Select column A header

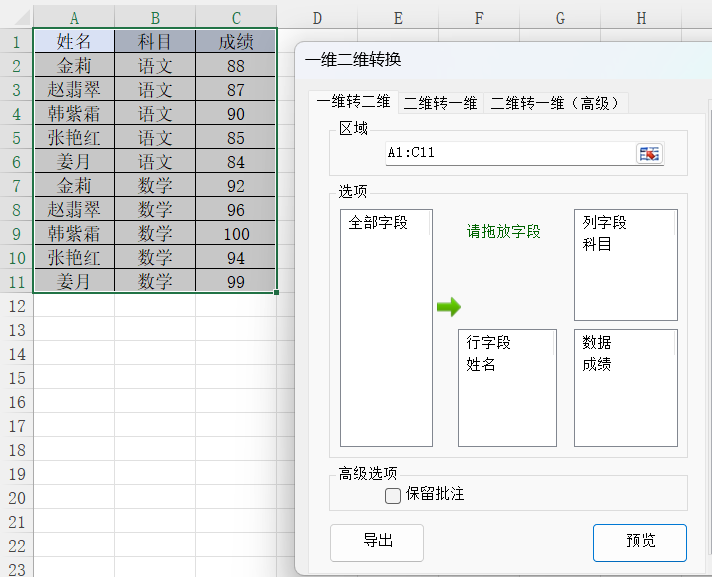pyautogui.click(x=74, y=18)
